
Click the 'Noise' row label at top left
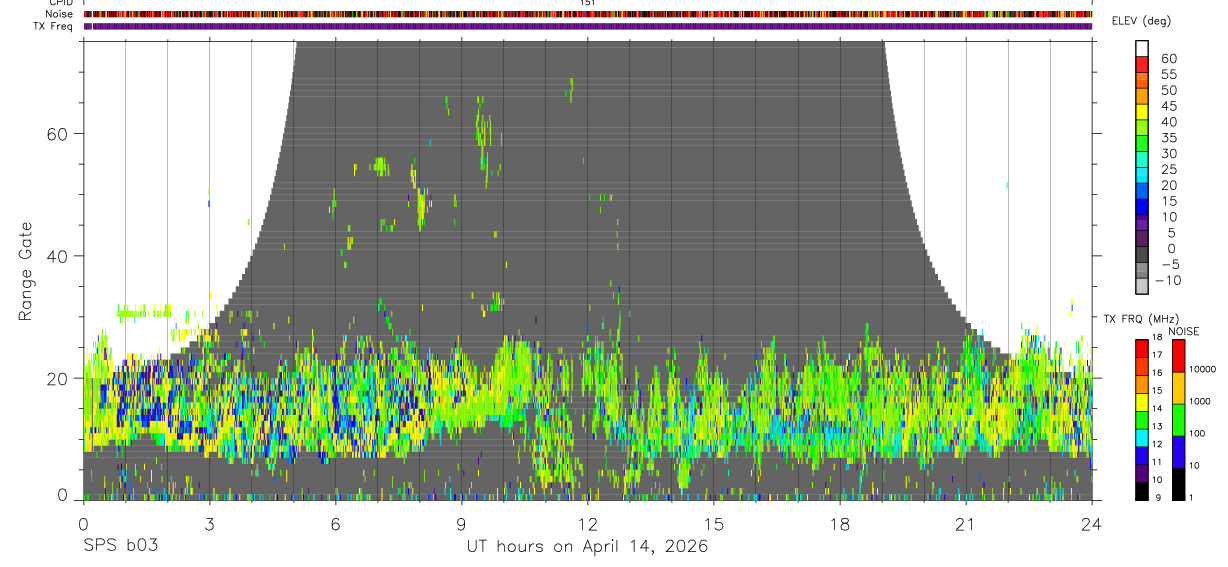point(59,14)
